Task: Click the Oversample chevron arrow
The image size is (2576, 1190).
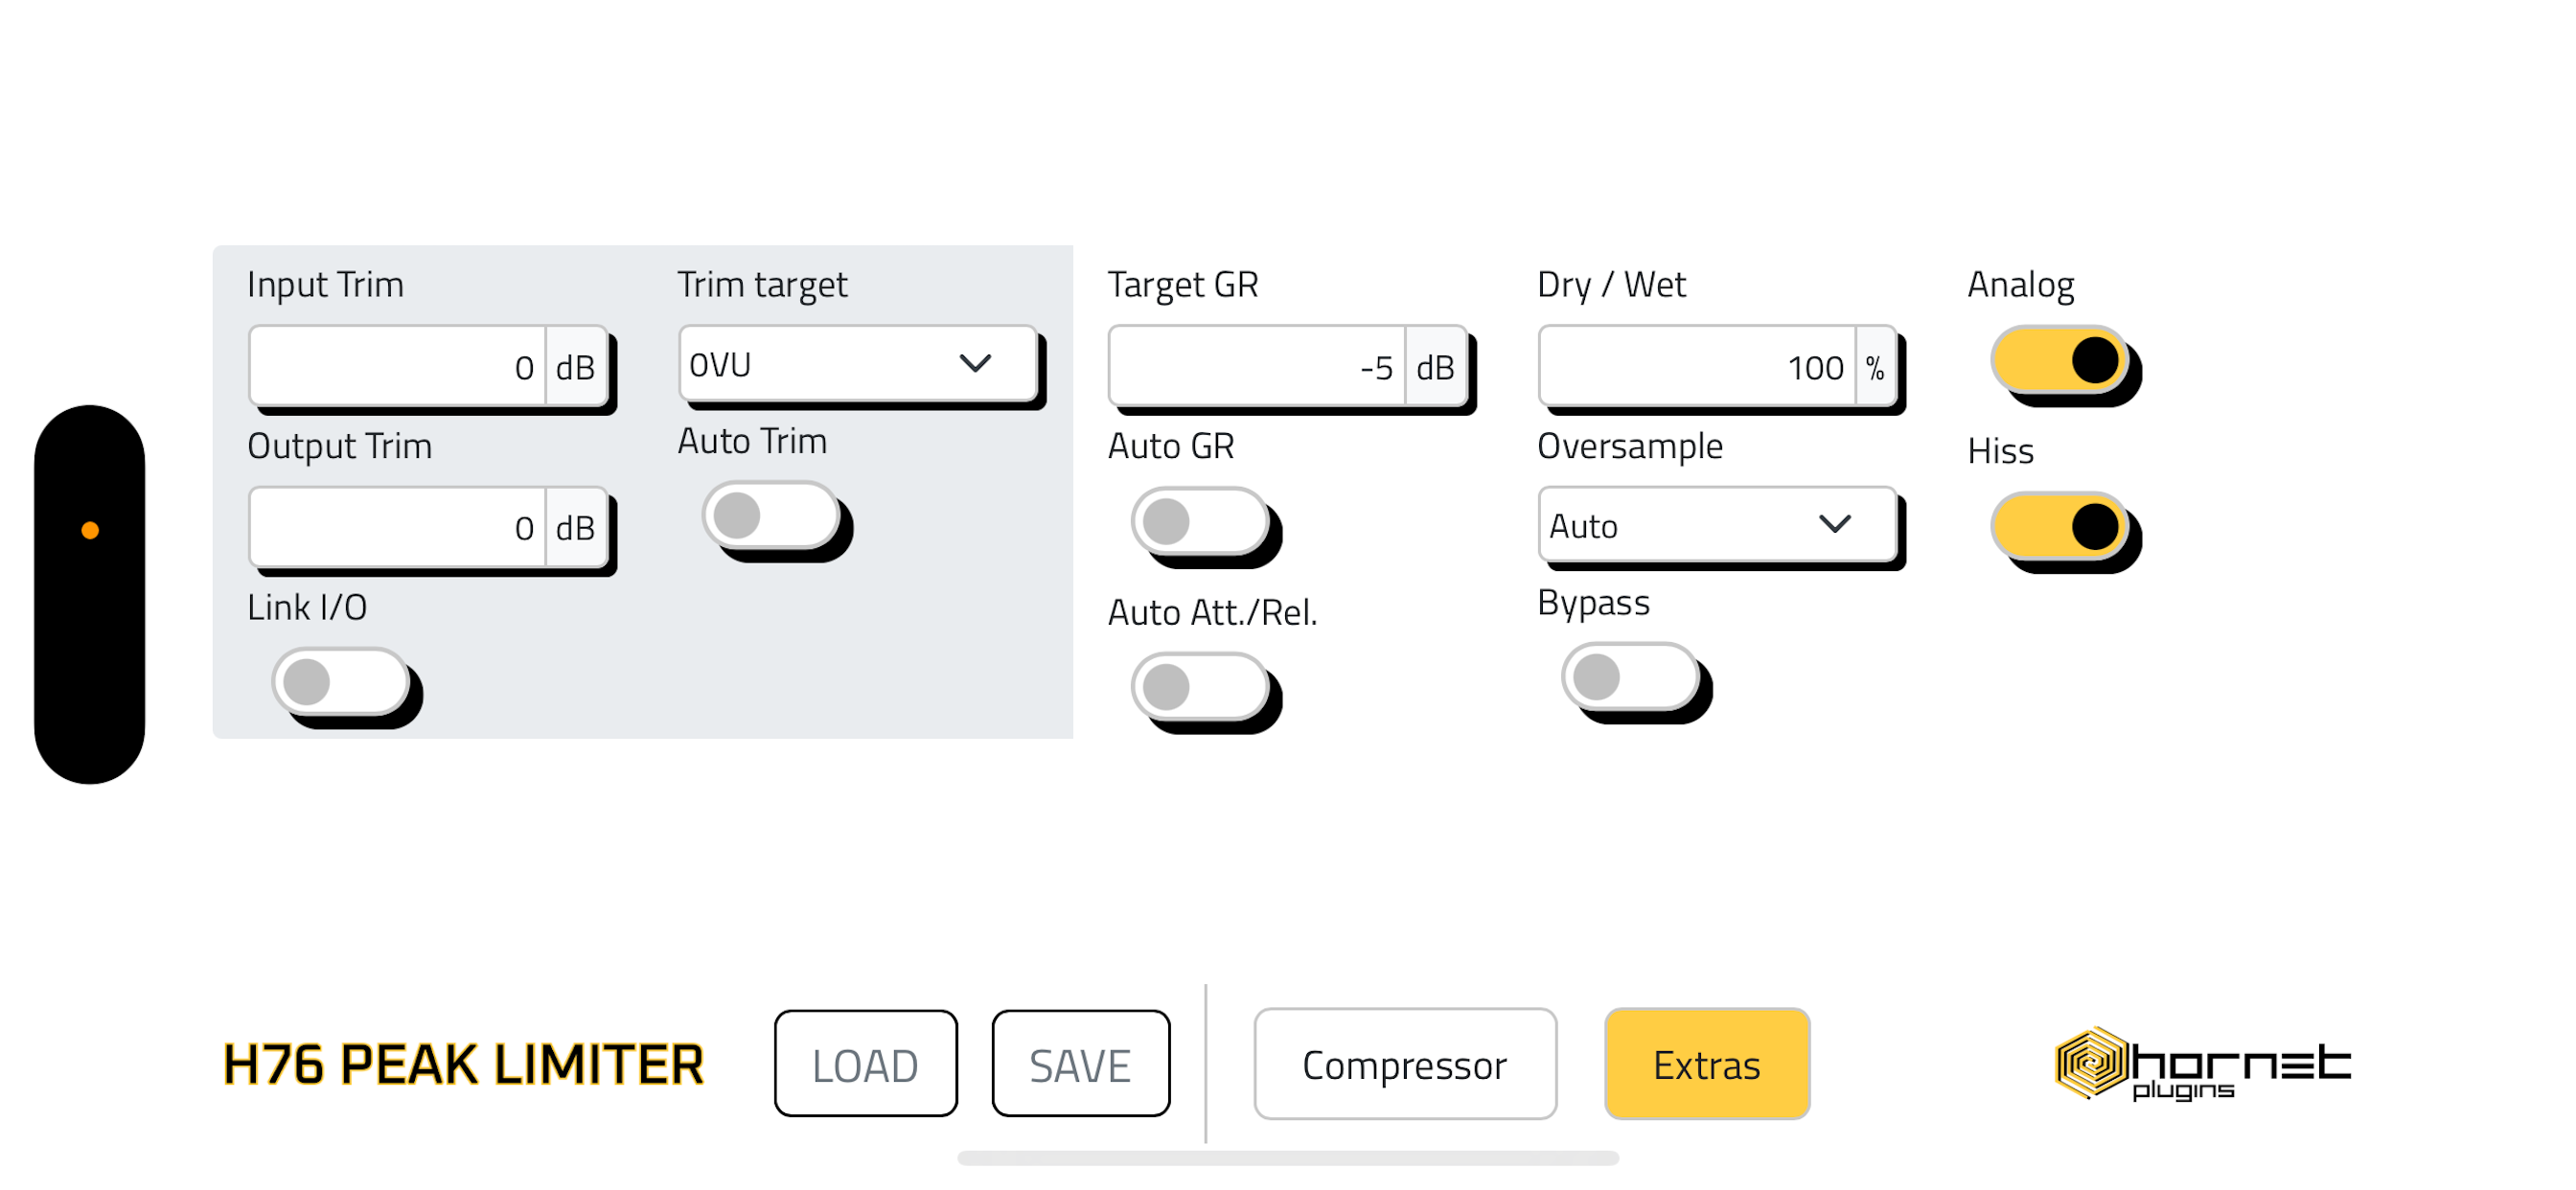Action: [1834, 524]
